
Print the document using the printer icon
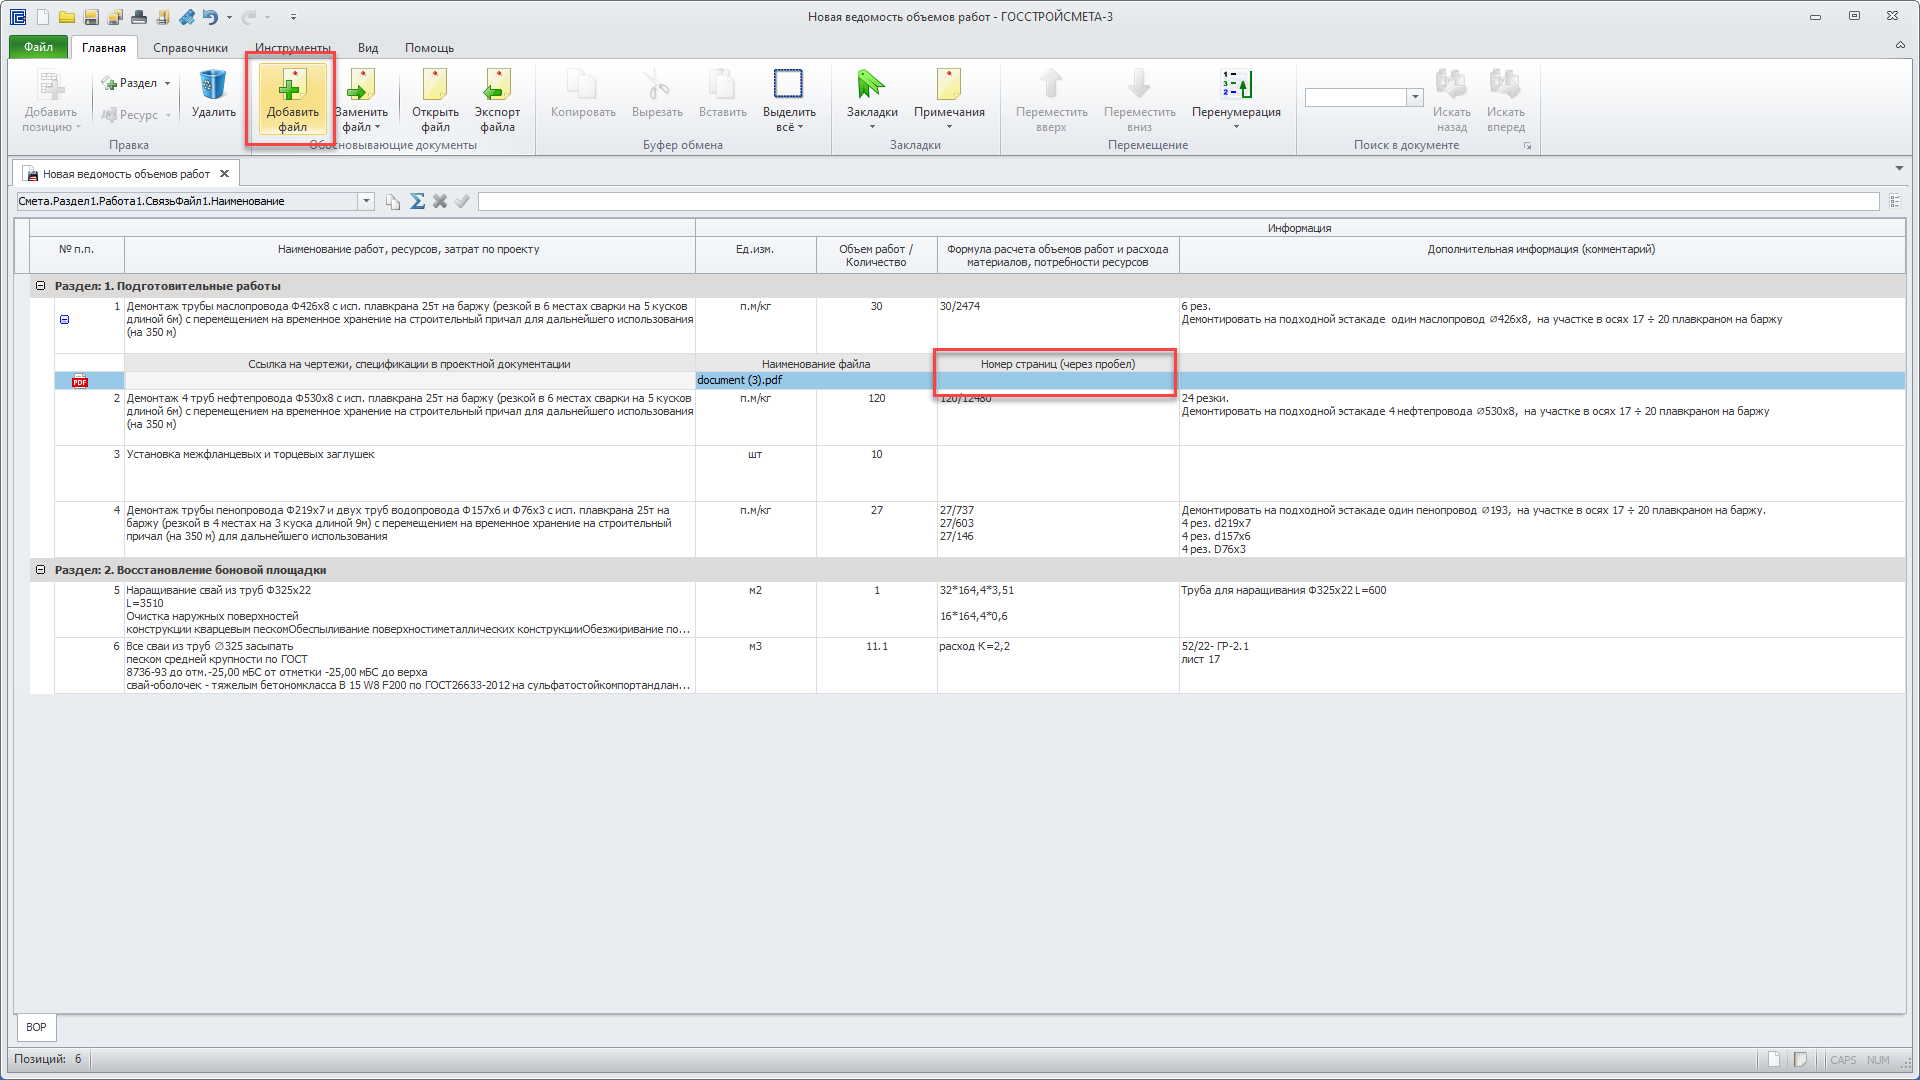tap(139, 17)
